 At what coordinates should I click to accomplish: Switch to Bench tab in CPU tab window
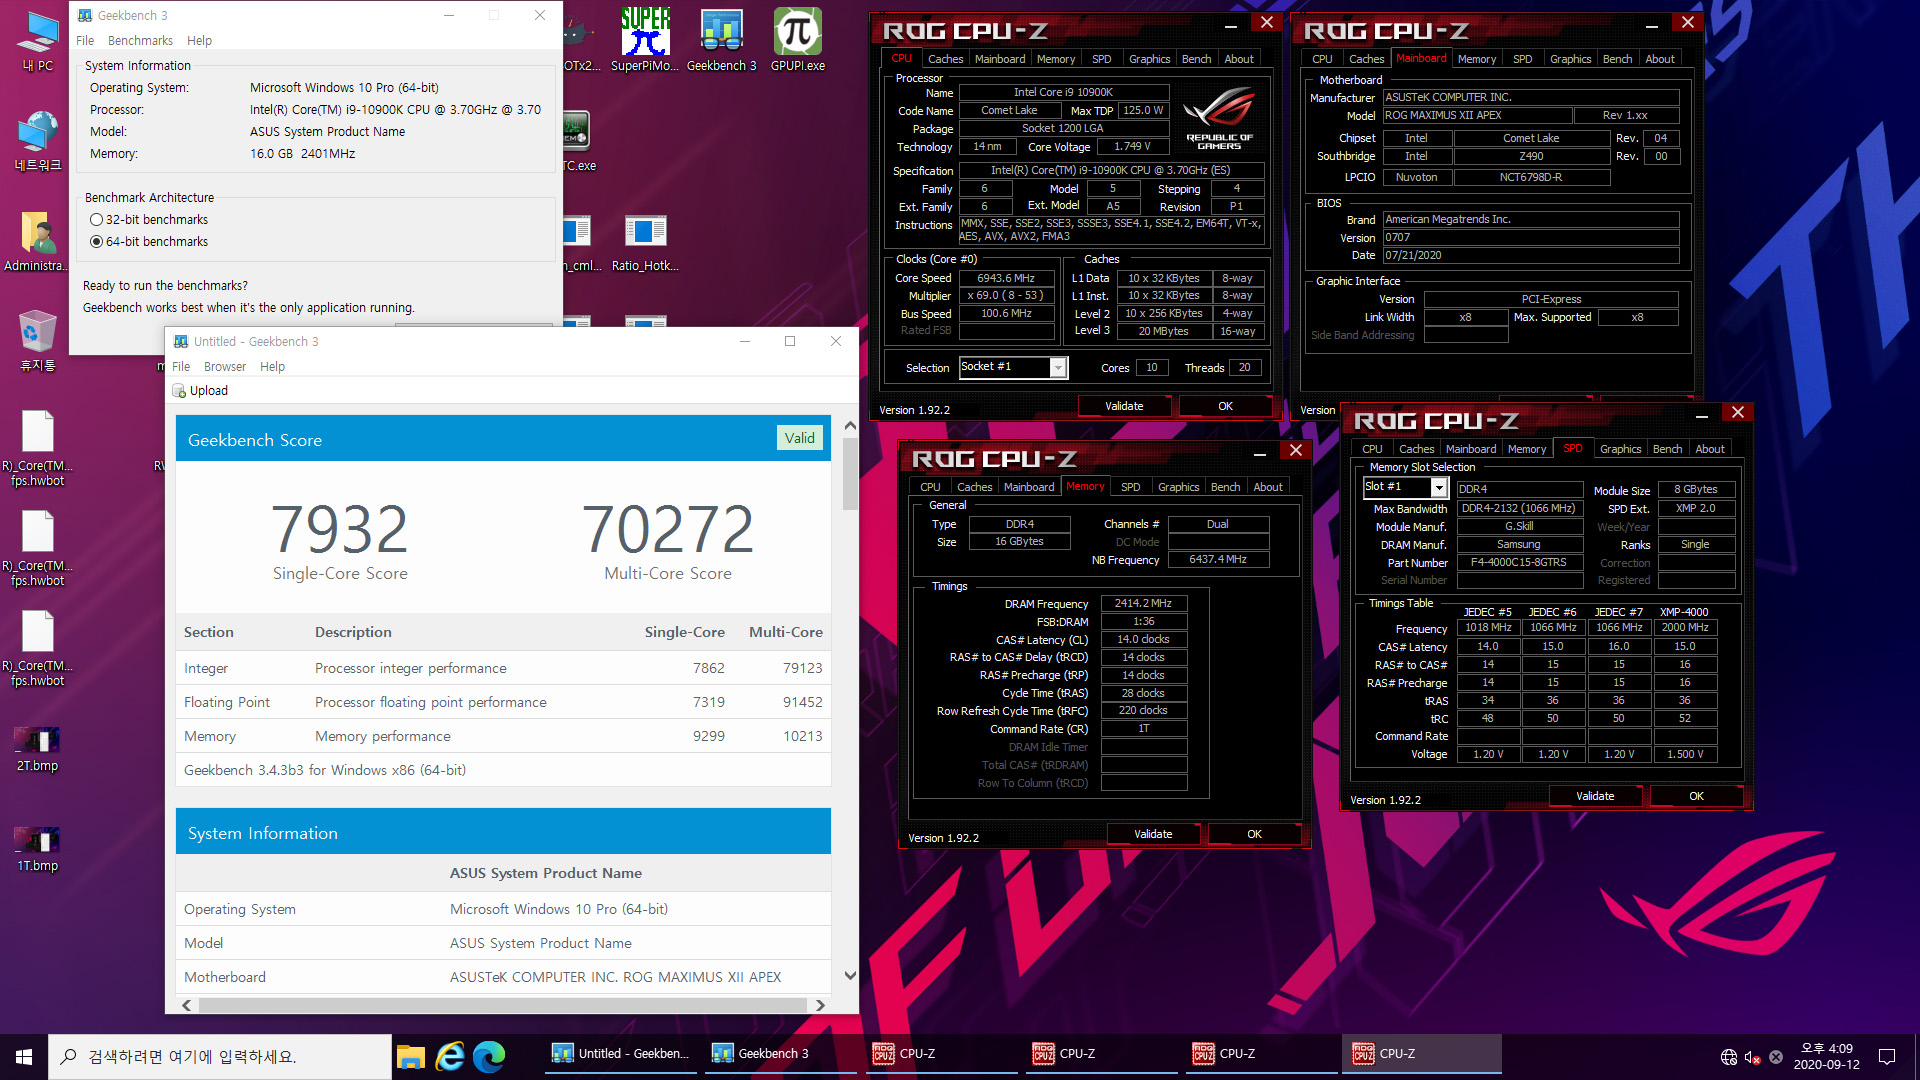click(x=1196, y=59)
